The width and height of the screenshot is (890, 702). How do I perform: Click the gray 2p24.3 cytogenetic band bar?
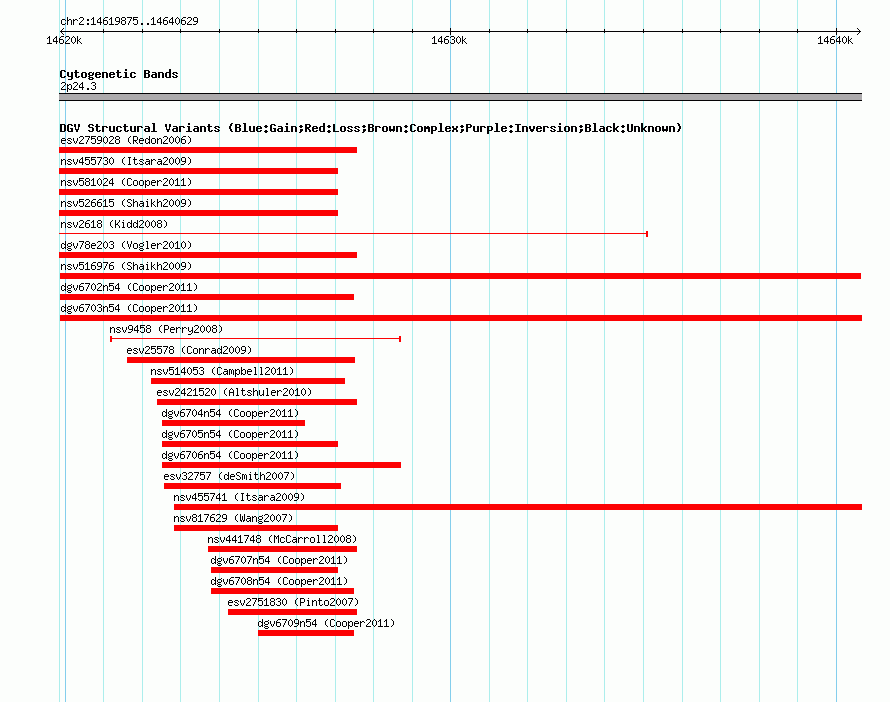[460, 97]
